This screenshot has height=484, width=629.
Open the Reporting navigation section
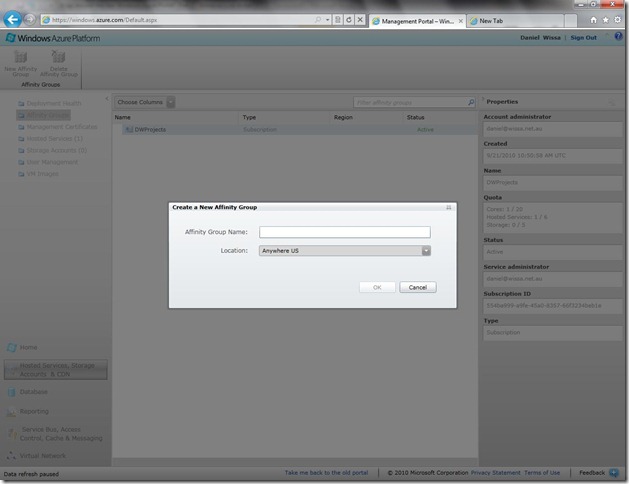[x=33, y=411]
